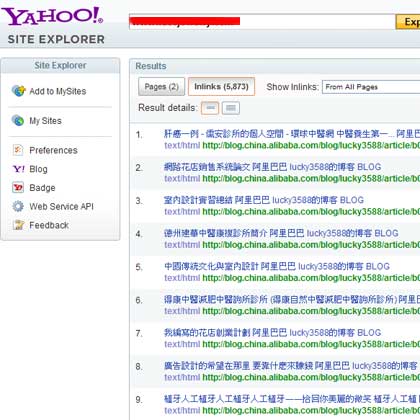Open result 3 title link
The image size is (420, 420).
coord(264,200)
